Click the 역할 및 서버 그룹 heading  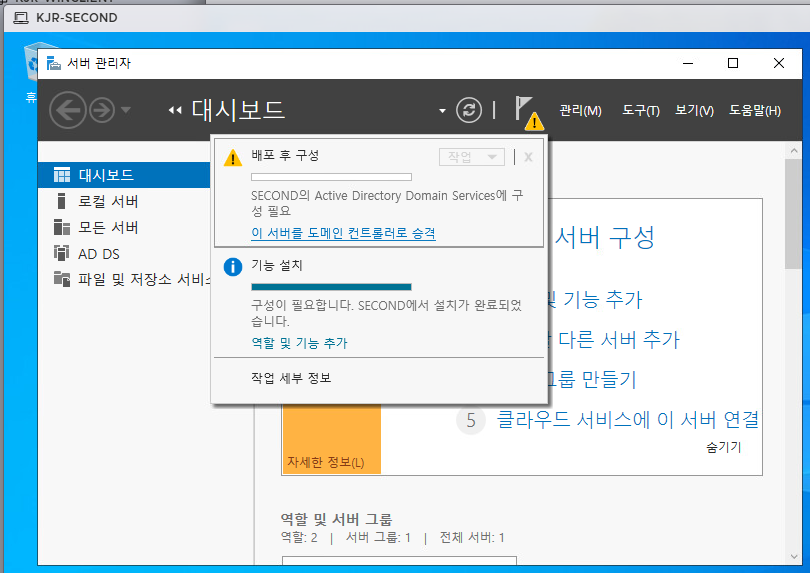[x=336, y=519]
